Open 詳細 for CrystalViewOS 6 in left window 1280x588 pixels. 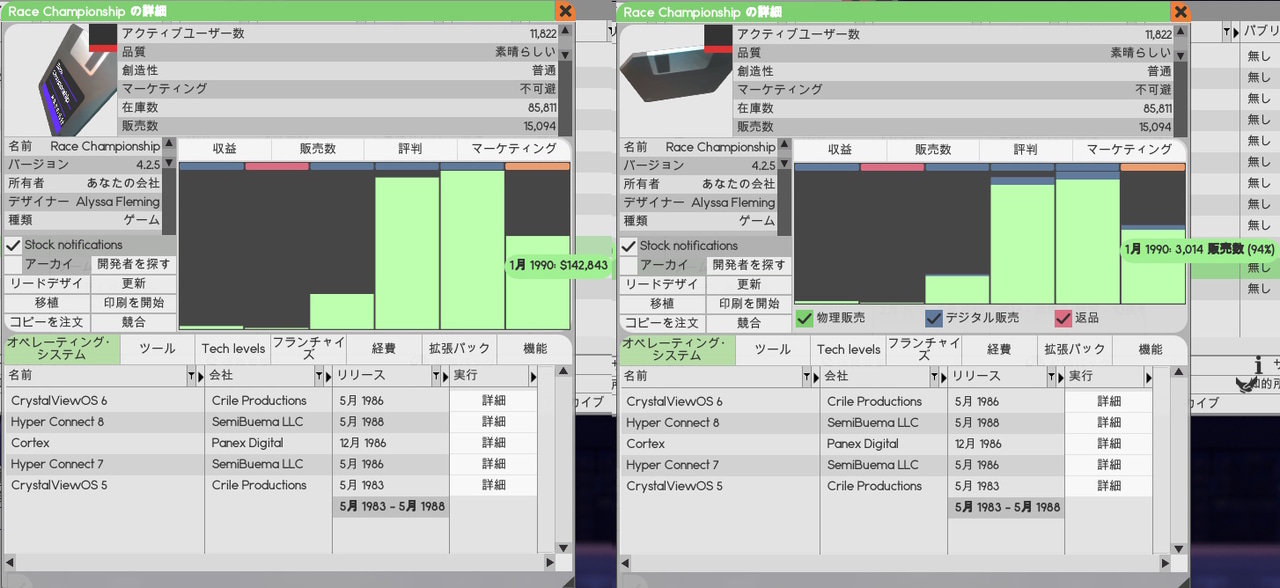[x=493, y=401]
